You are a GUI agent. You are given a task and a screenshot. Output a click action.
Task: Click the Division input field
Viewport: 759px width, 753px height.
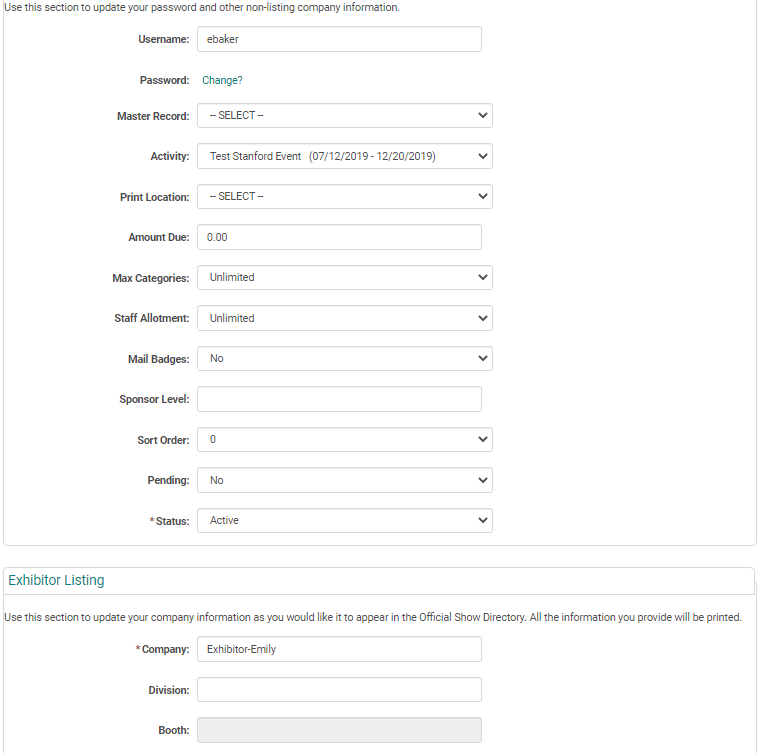click(339, 690)
